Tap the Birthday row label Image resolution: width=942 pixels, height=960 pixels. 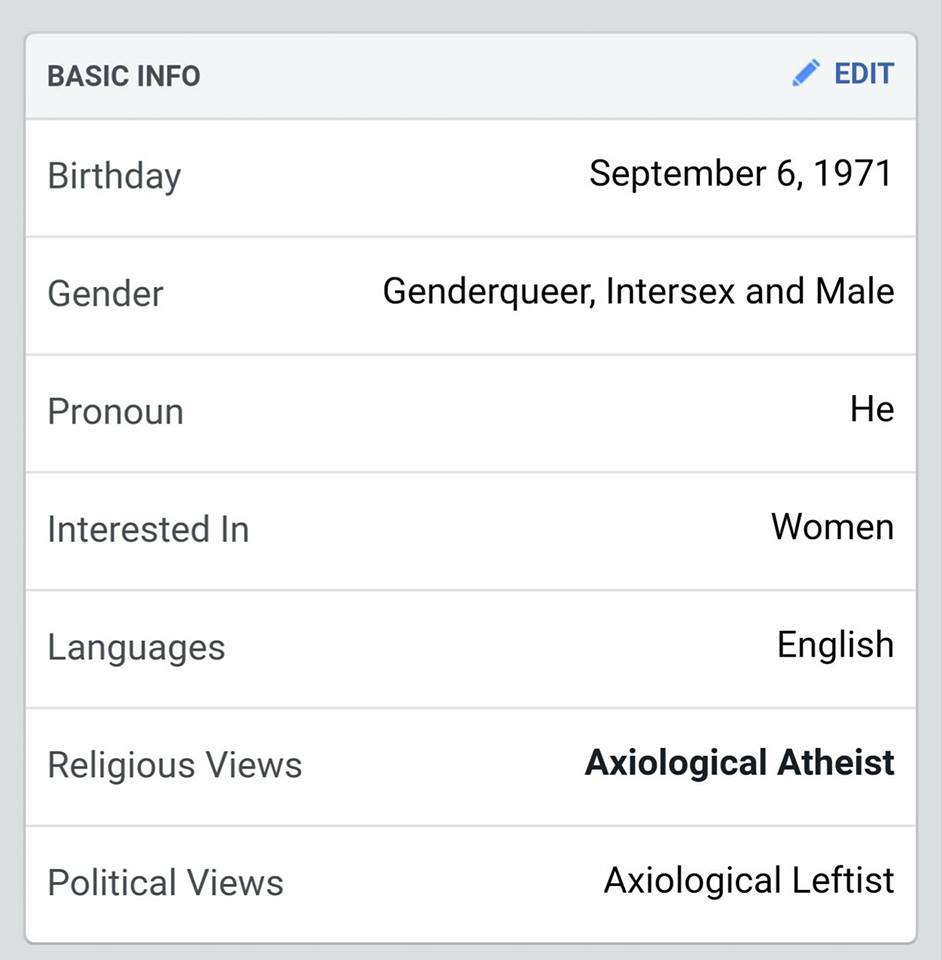(x=114, y=176)
